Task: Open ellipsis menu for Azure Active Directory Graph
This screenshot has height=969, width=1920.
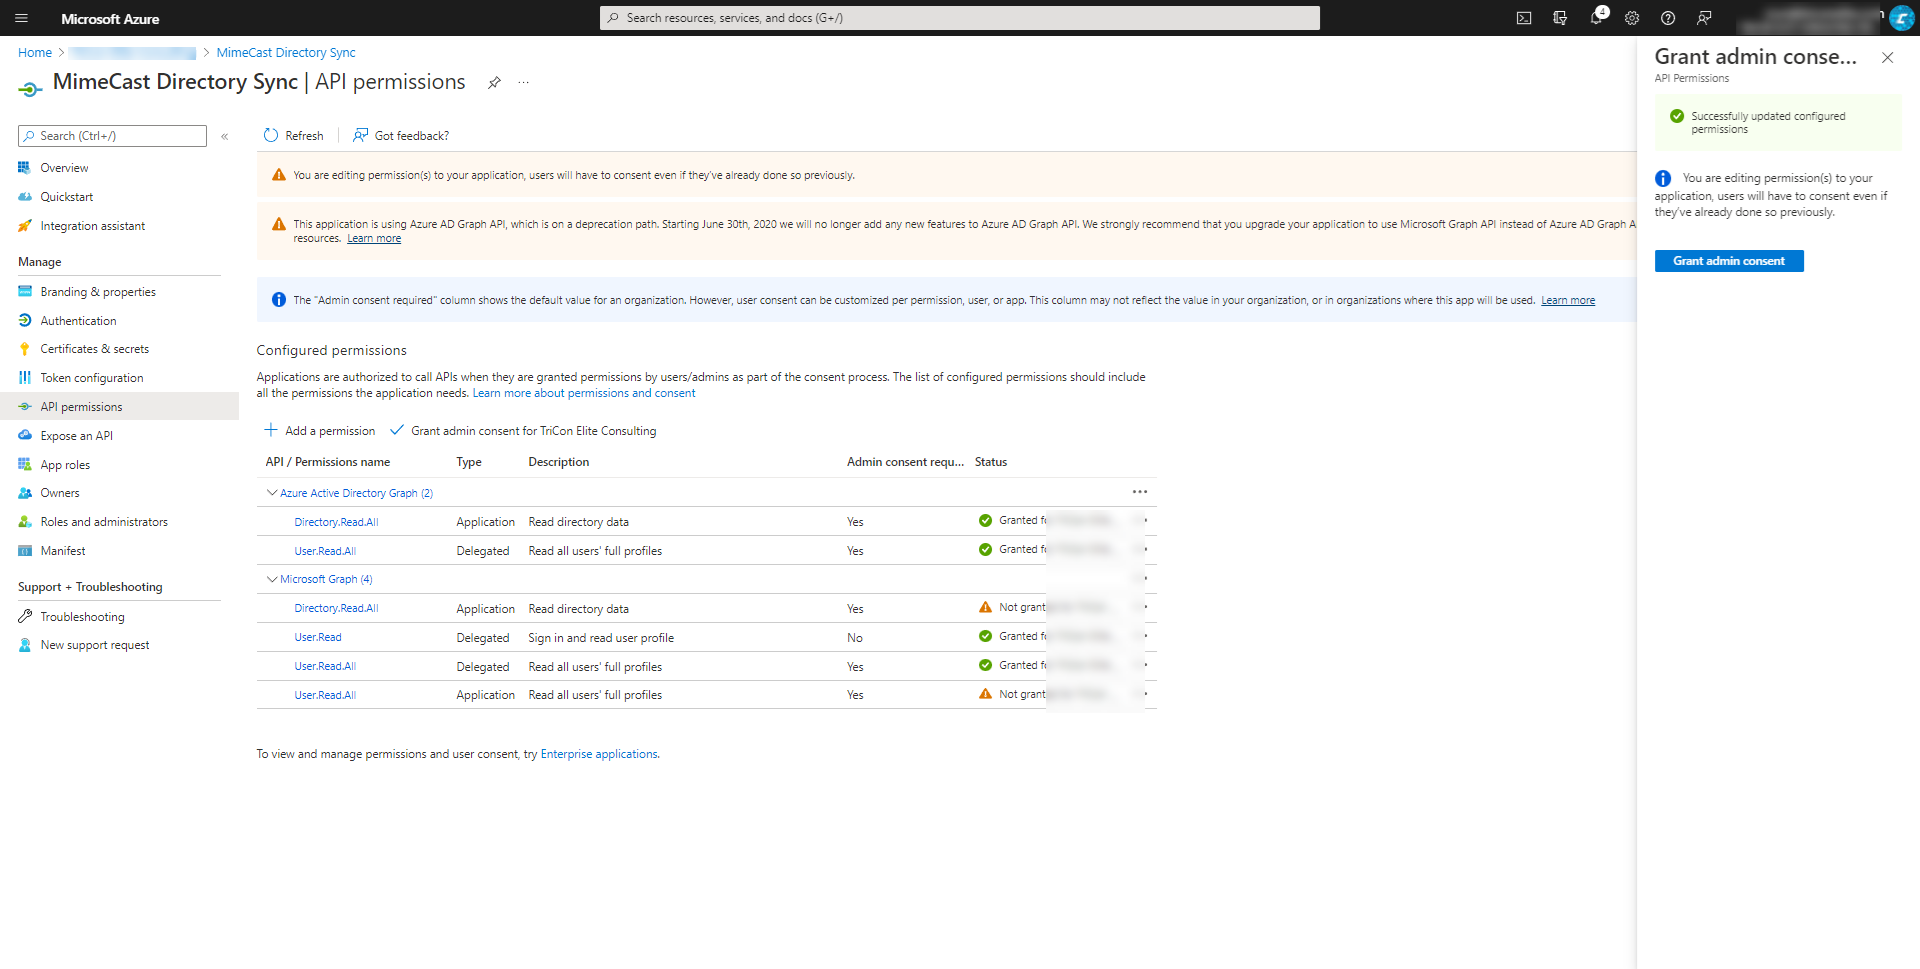Action: point(1140,492)
